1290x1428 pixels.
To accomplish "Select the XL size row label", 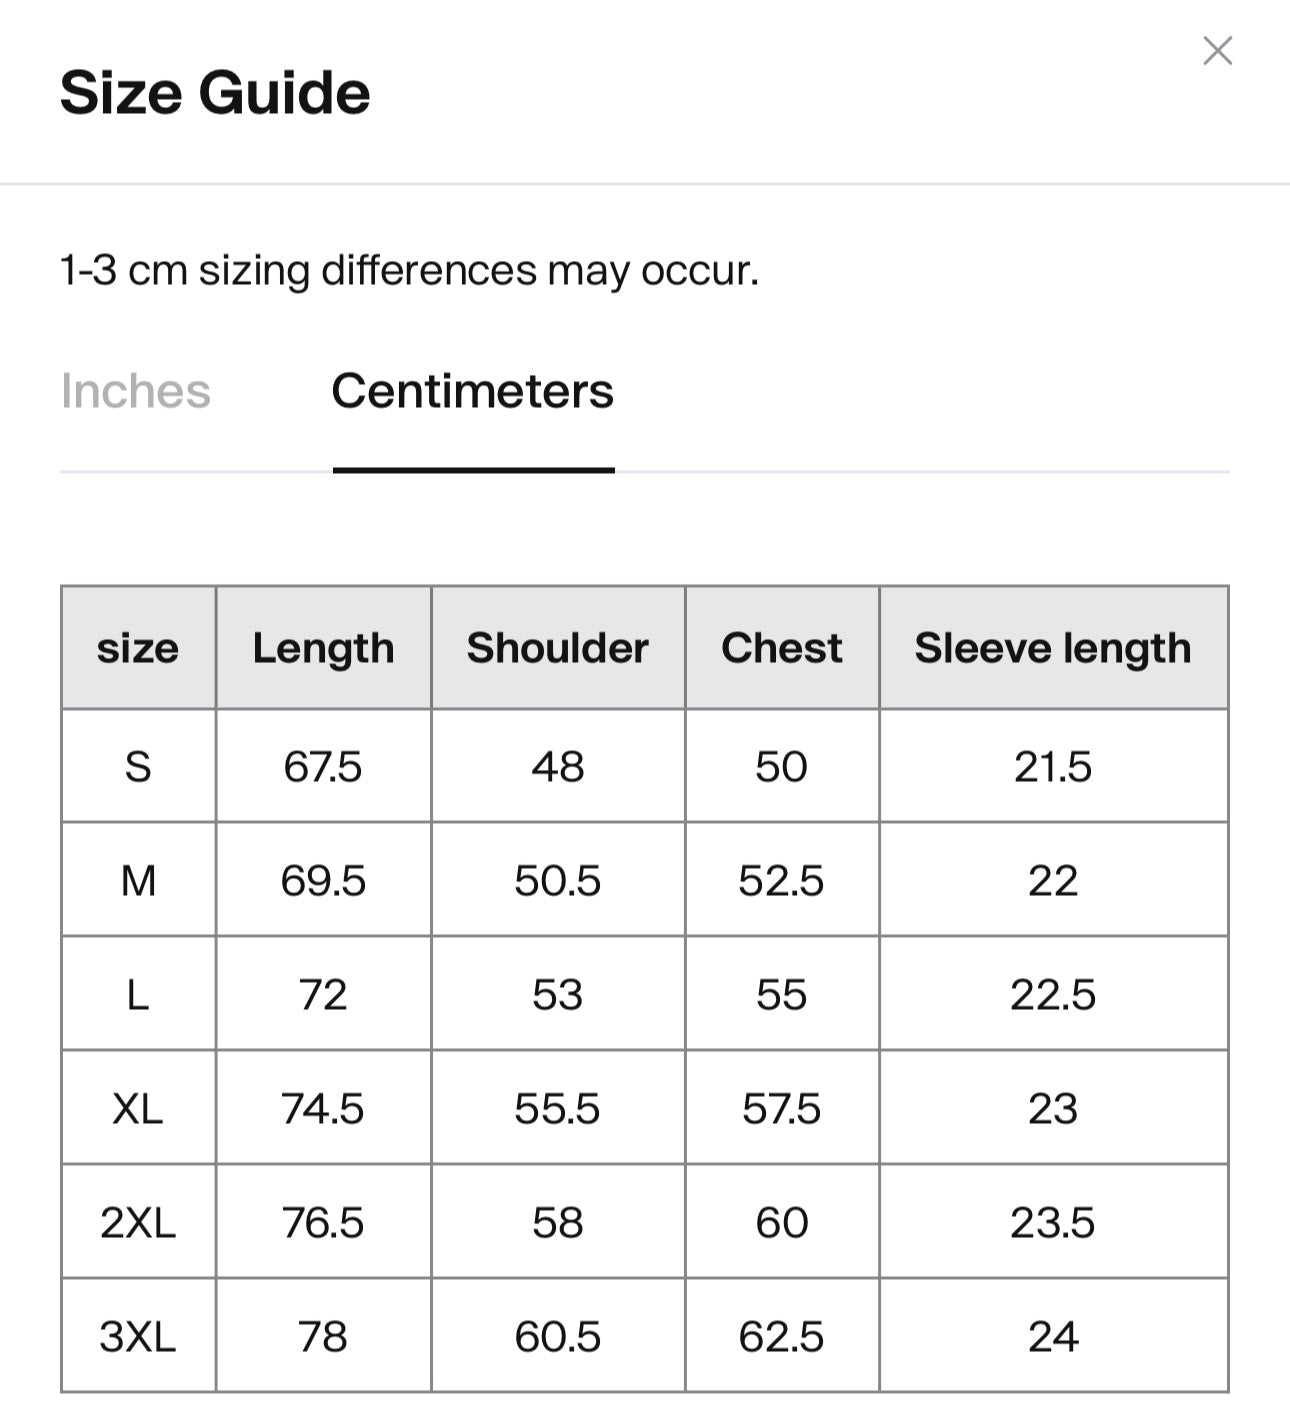I will tap(138, 1109).
